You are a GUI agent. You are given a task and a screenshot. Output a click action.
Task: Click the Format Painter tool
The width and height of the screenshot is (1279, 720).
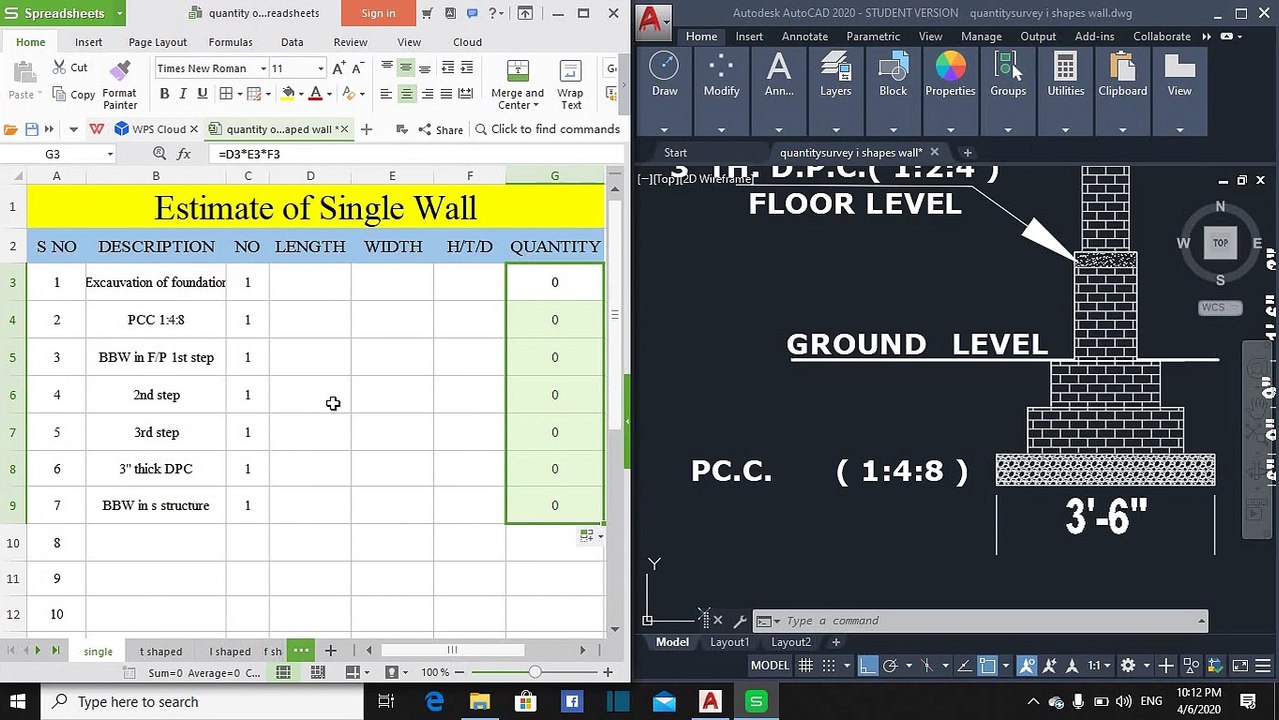[x=119, y=84]
